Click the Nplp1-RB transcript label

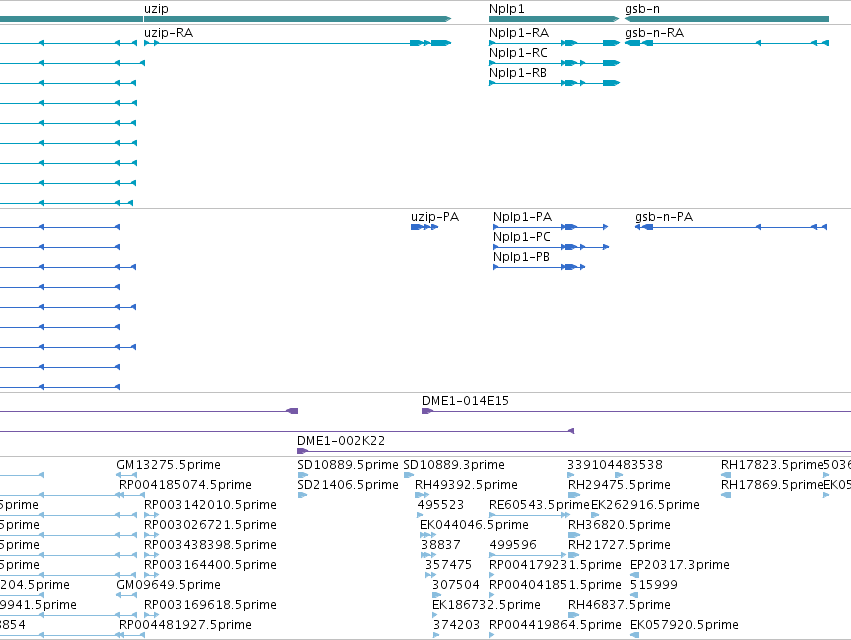(518, 73)
